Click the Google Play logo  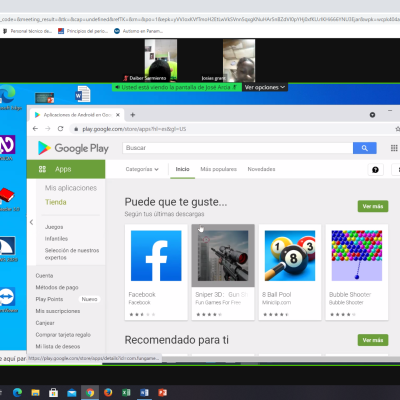point(73,148)
